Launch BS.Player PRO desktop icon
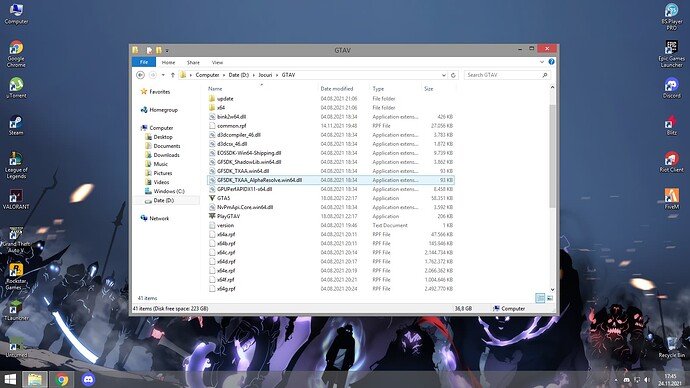Viewport: 690px width, 388px height. coord(672,16)
